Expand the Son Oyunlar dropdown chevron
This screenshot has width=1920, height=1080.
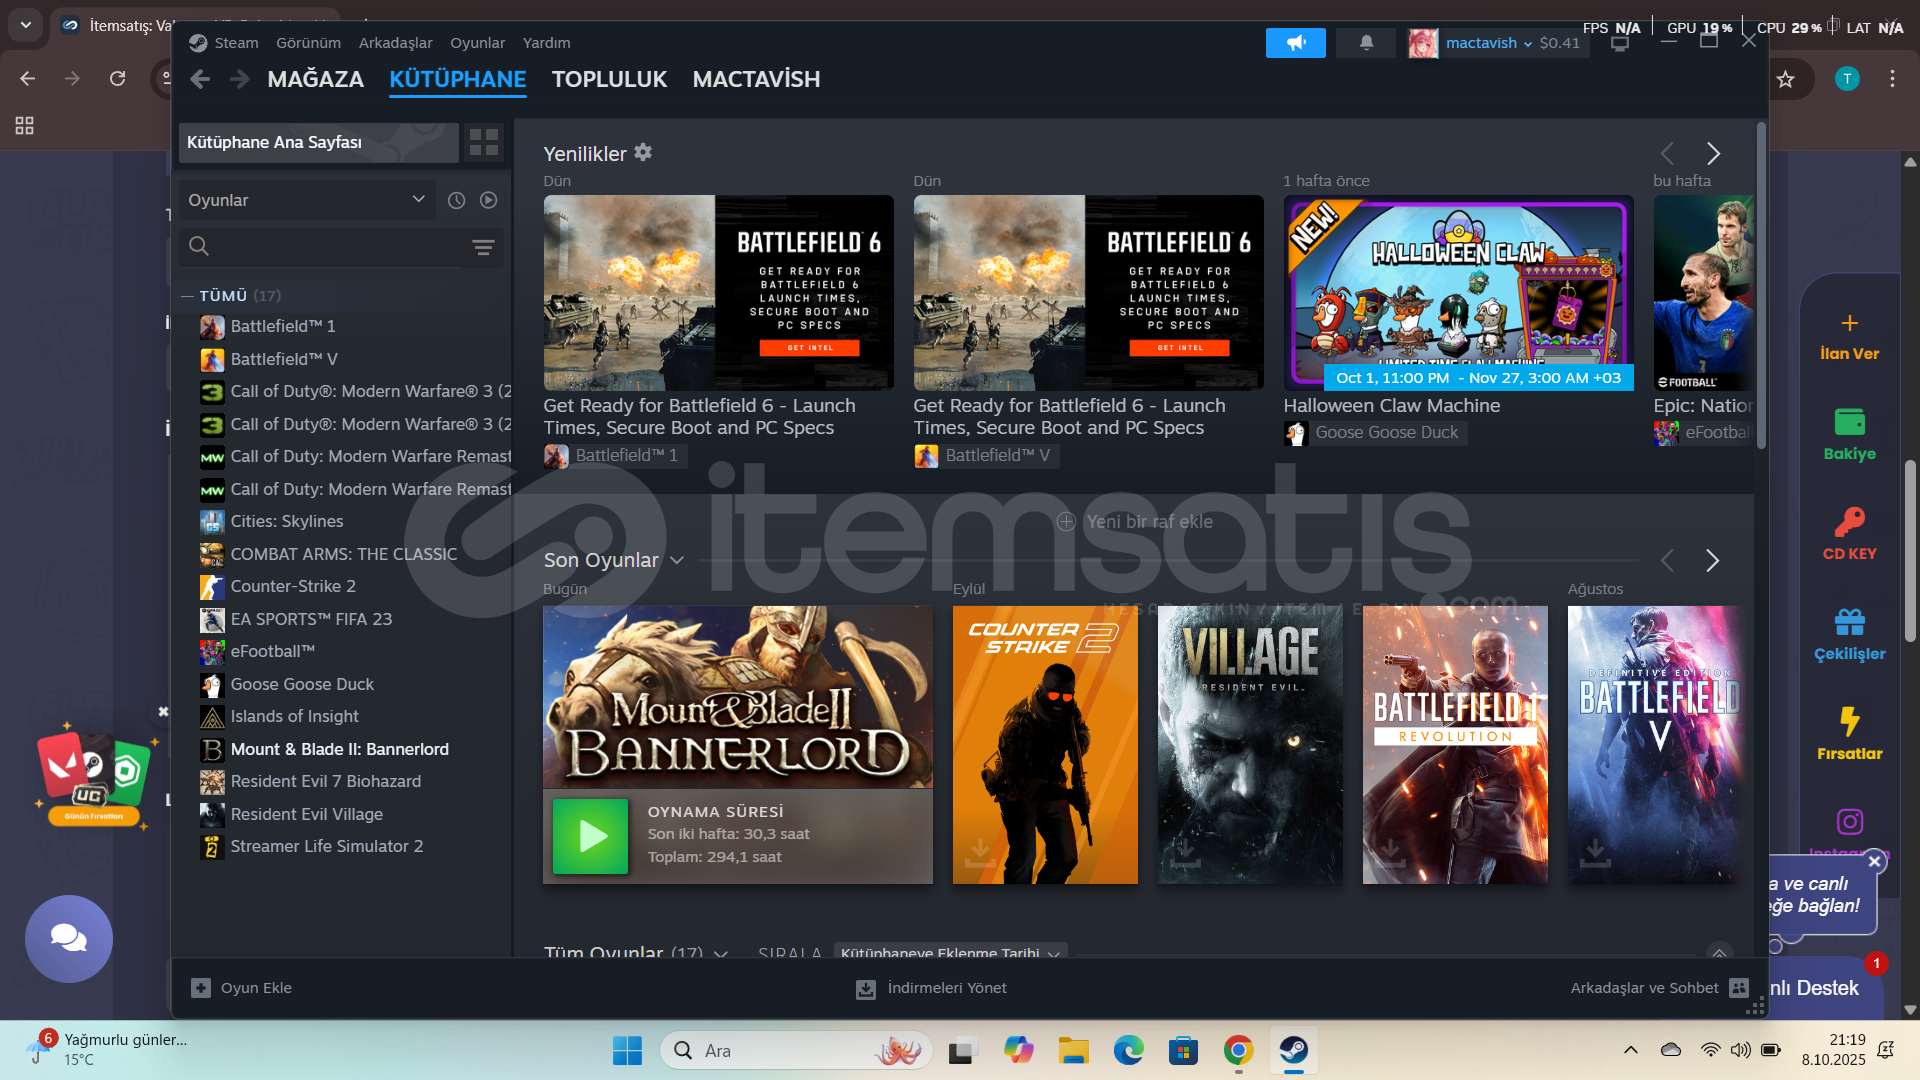click(x=677, y=560)
